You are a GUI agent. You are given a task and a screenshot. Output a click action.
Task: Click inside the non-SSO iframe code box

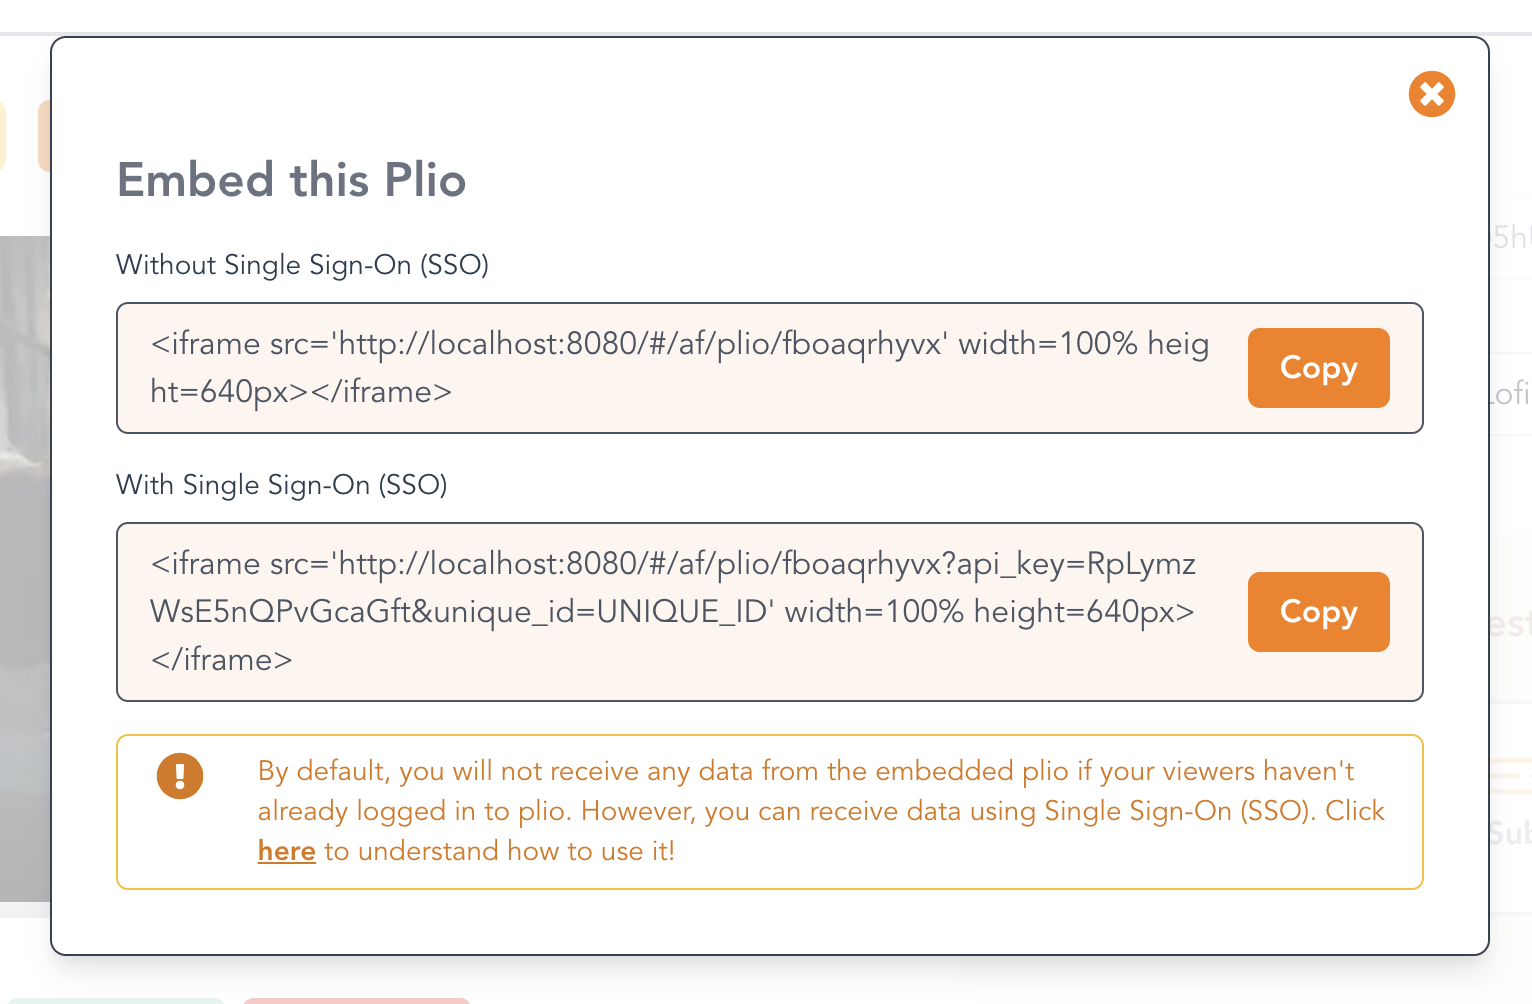point(680,368)
